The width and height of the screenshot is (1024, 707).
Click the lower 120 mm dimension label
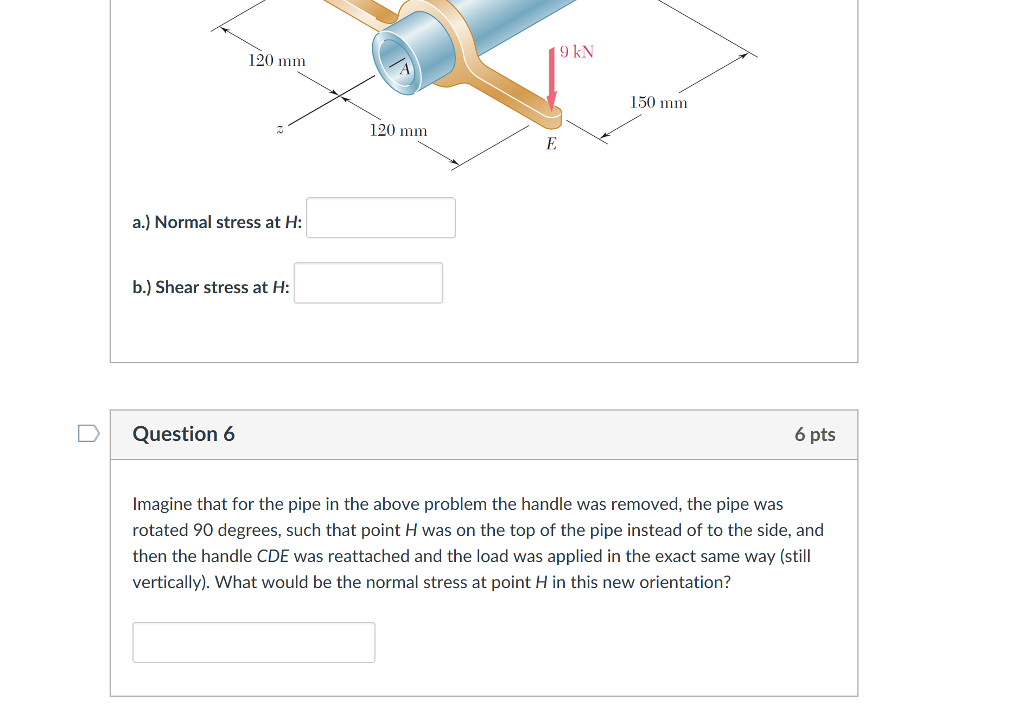click(398, 130)
